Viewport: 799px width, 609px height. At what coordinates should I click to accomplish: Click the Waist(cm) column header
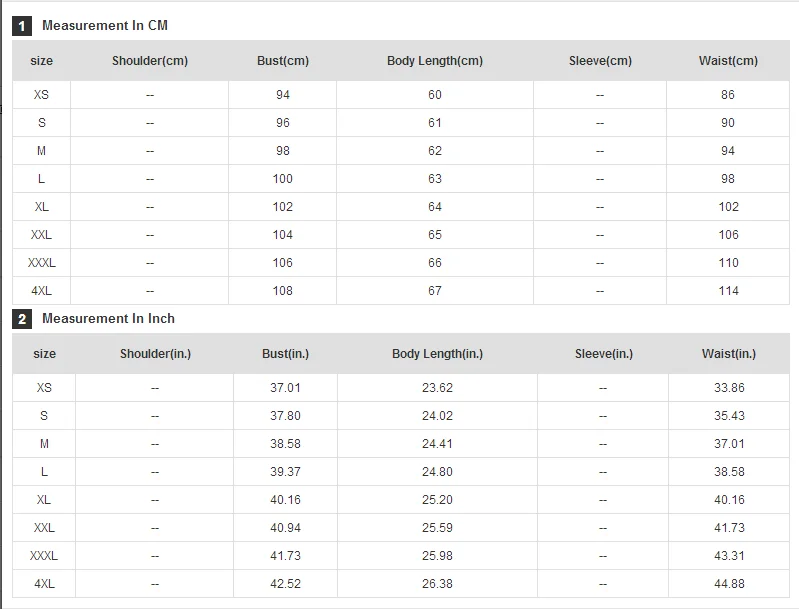tap(728, 61)
